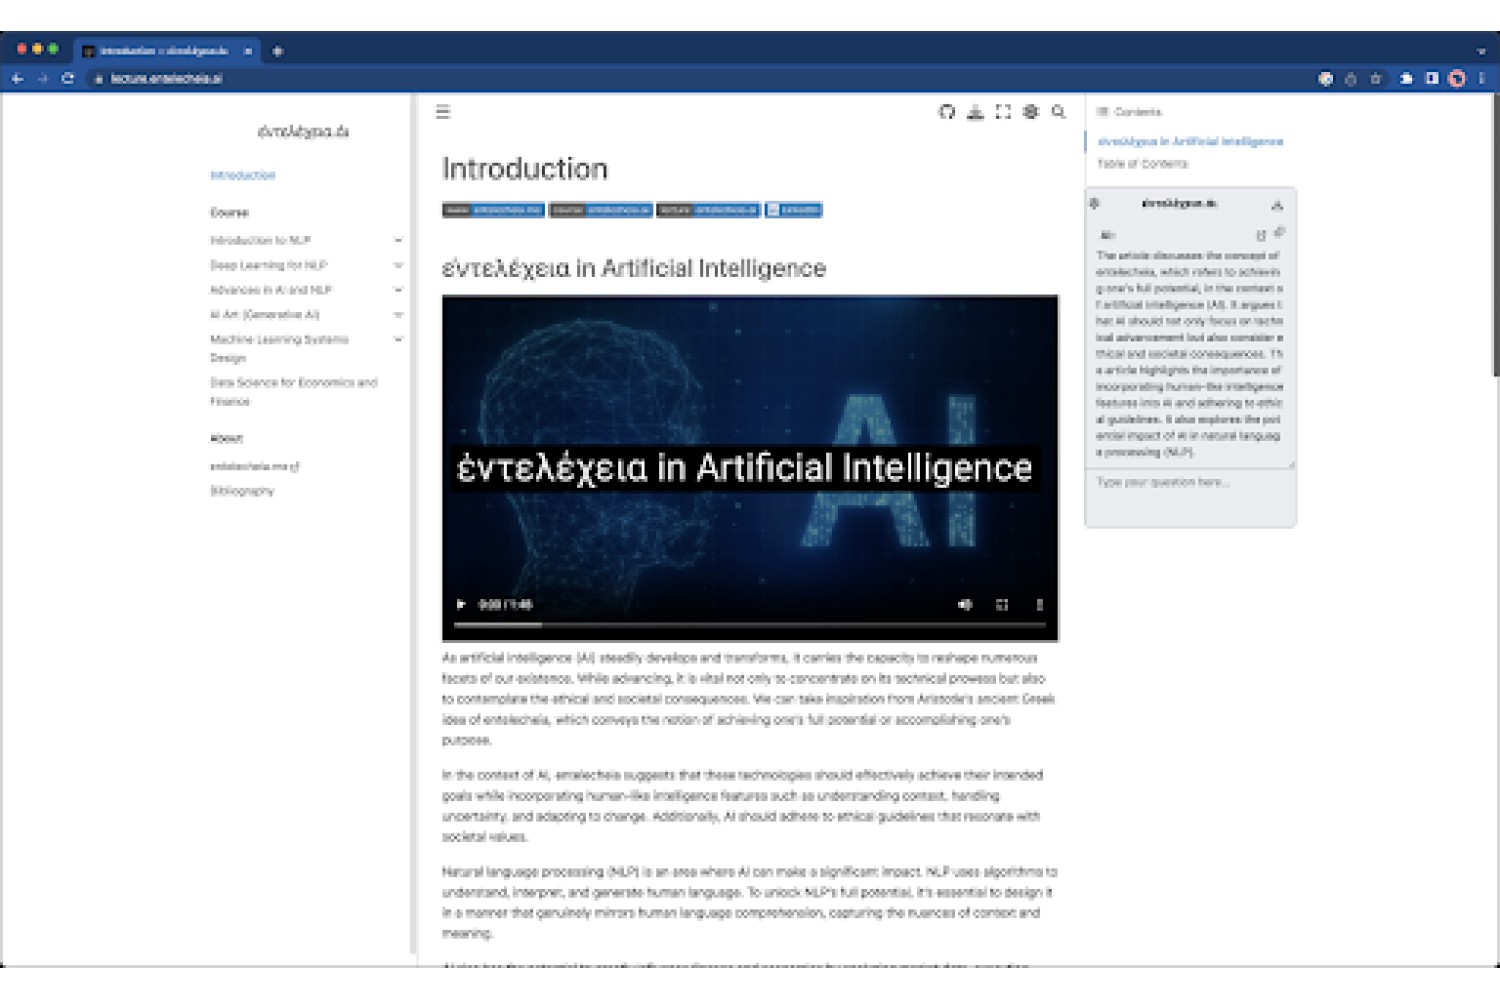This screenshot has width=1500, height=1000.
Task: Open the video more-options menu
Action: (x=1039, y=604)
